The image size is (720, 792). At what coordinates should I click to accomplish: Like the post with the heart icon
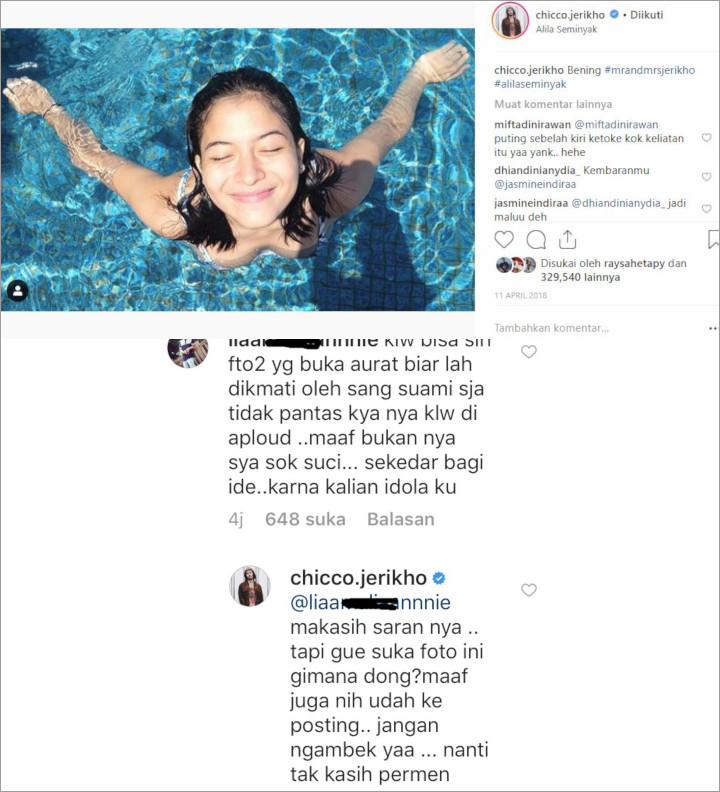tap(504, 239)
